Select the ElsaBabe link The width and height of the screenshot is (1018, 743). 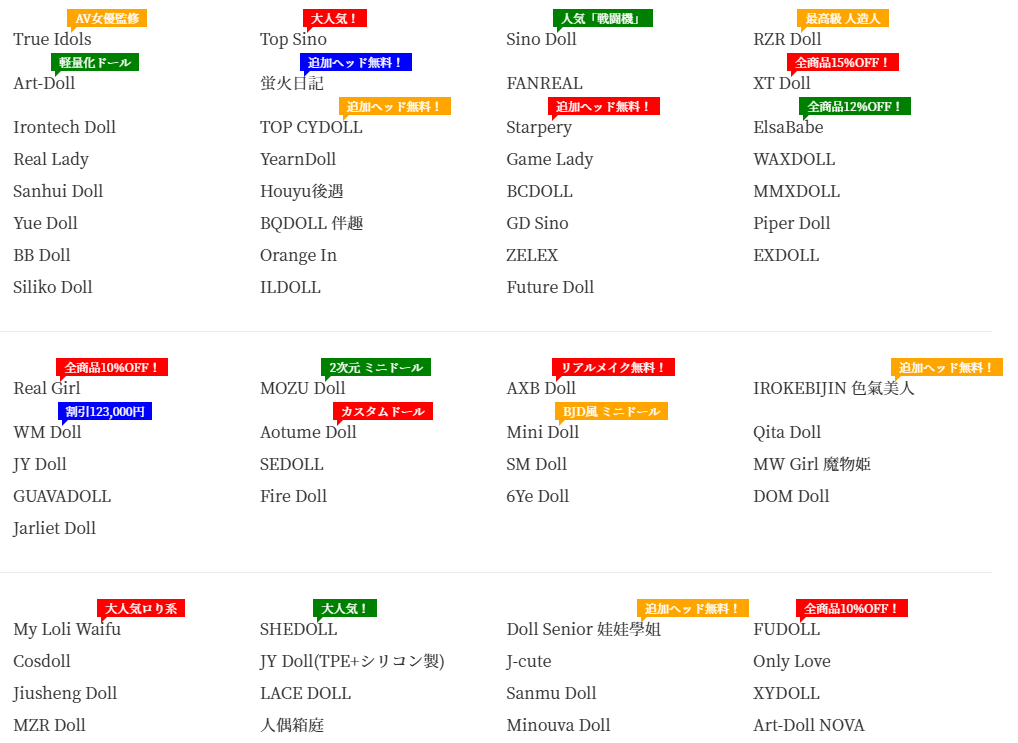(x=788, y=127)
